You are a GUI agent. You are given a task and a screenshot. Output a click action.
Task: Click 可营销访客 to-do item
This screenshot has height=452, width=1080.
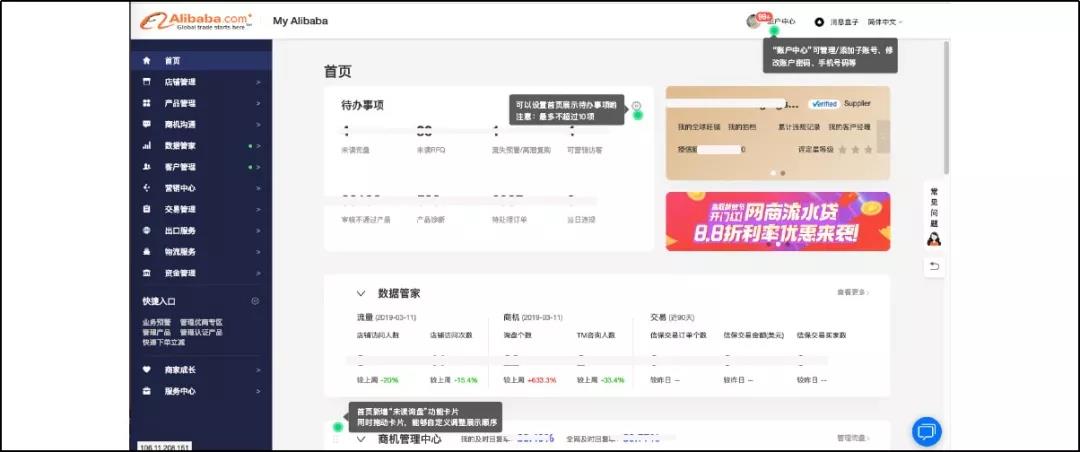(584, 150)
